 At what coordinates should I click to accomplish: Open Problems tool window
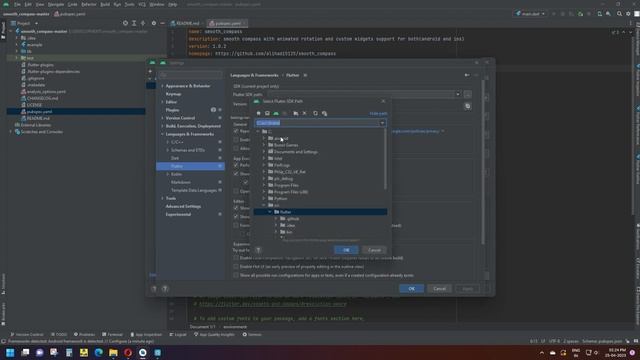[84, 334]
